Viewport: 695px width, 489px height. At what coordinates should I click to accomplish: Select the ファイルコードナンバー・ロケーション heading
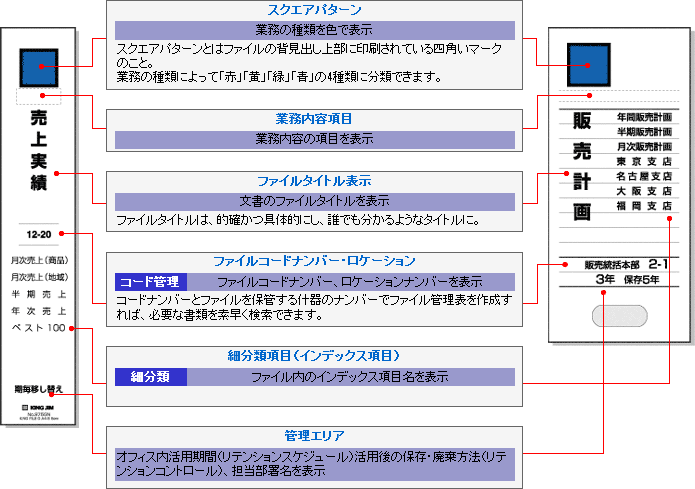[x=314, y=261]
